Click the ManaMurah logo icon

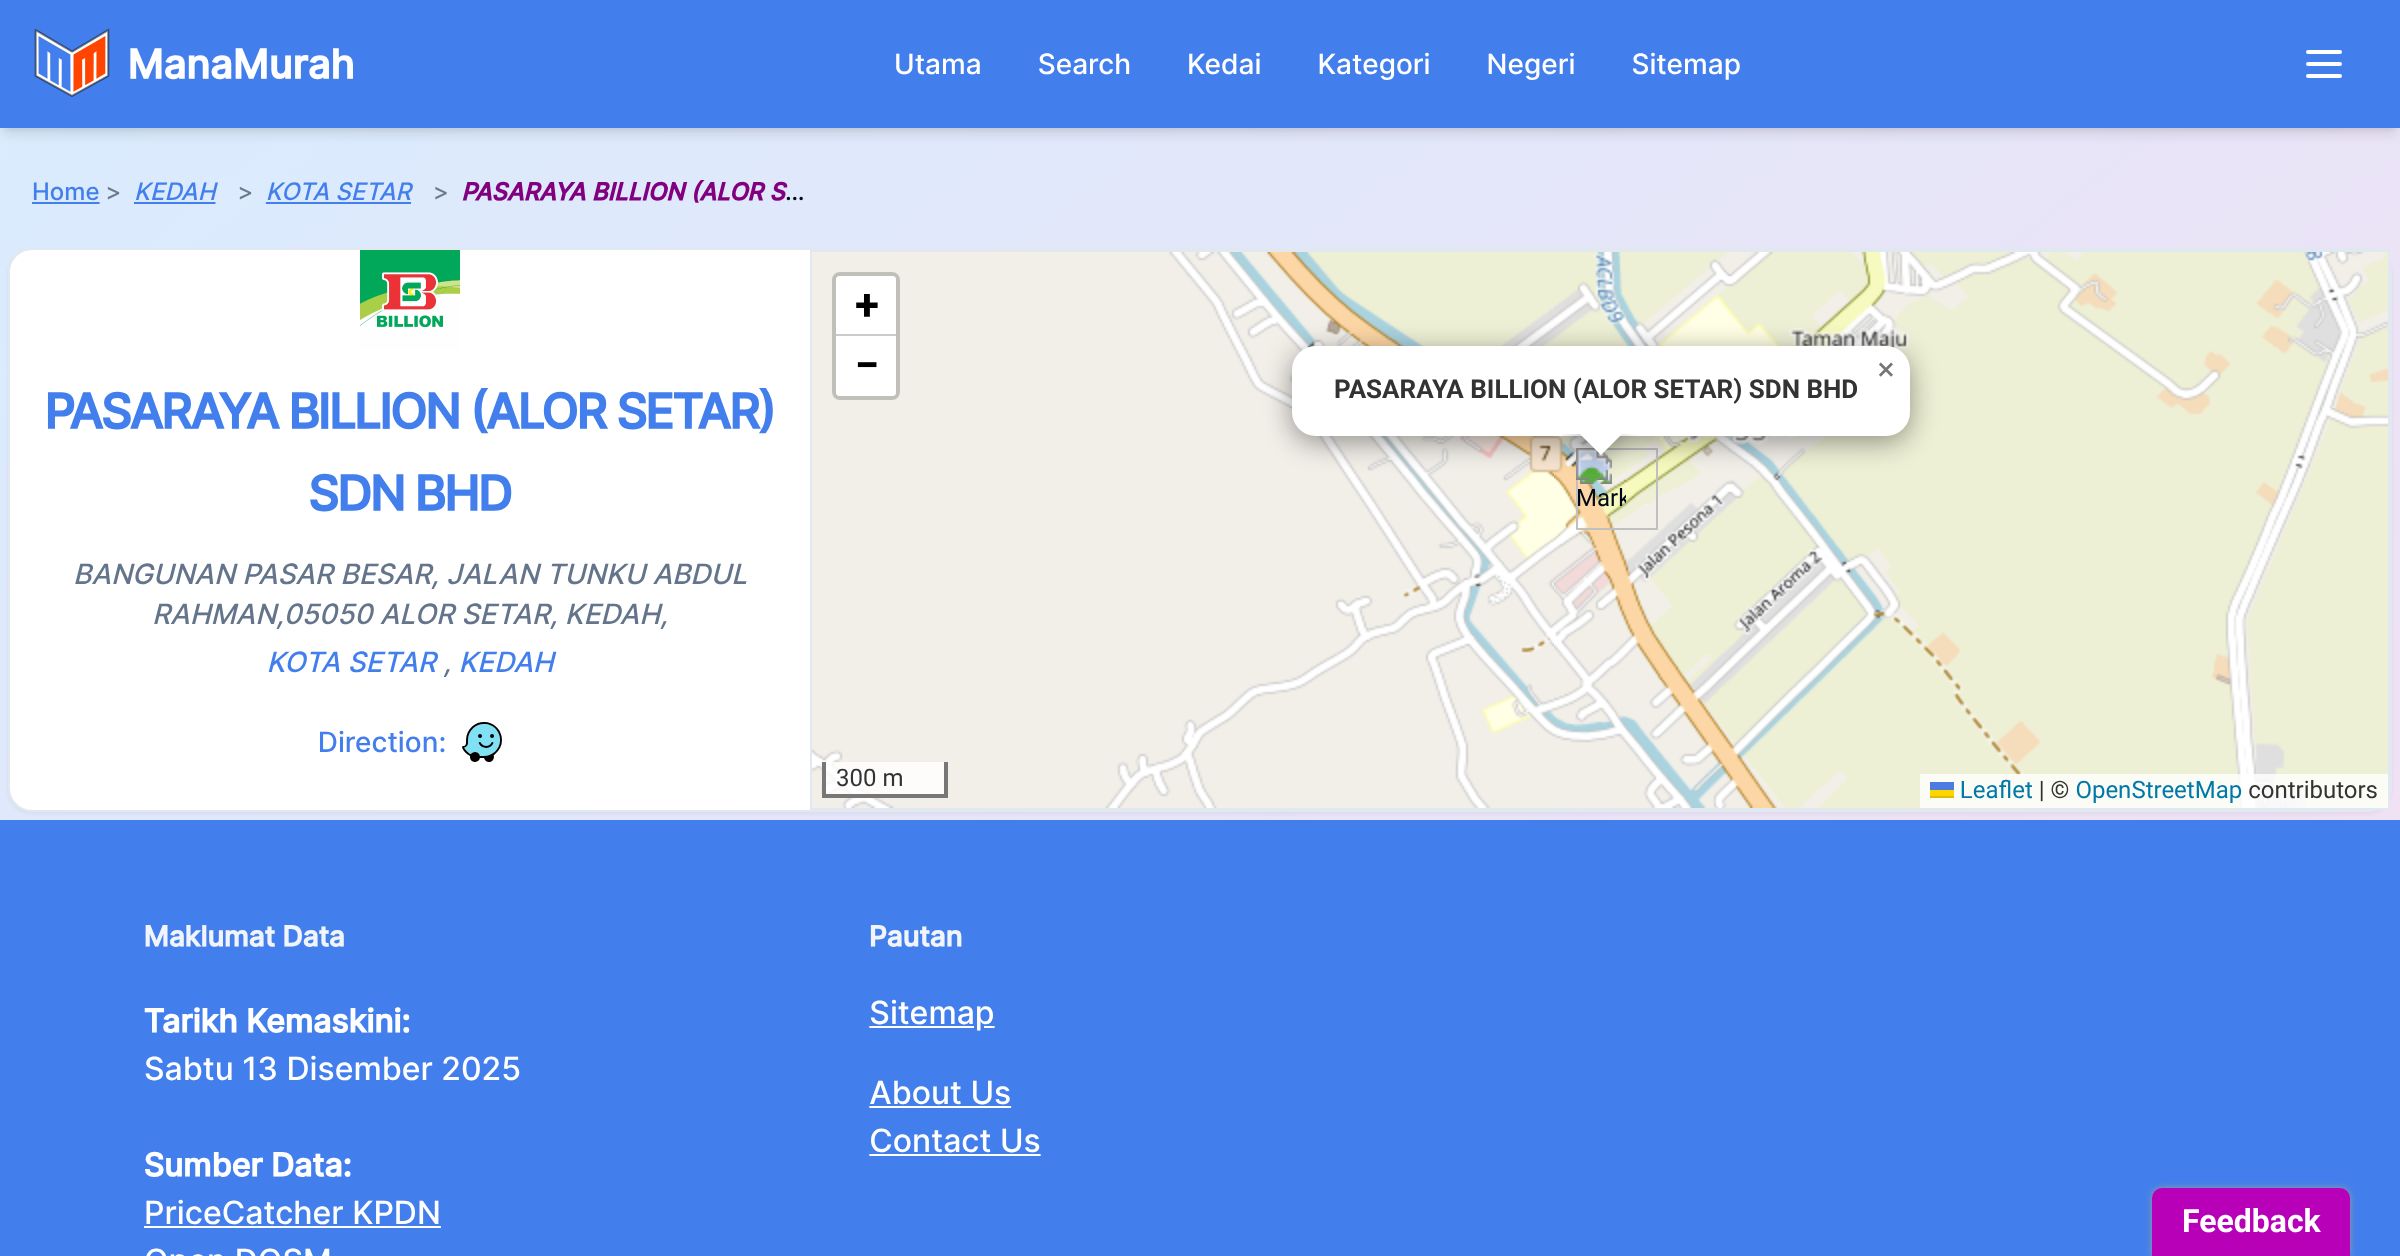point(71,63)
